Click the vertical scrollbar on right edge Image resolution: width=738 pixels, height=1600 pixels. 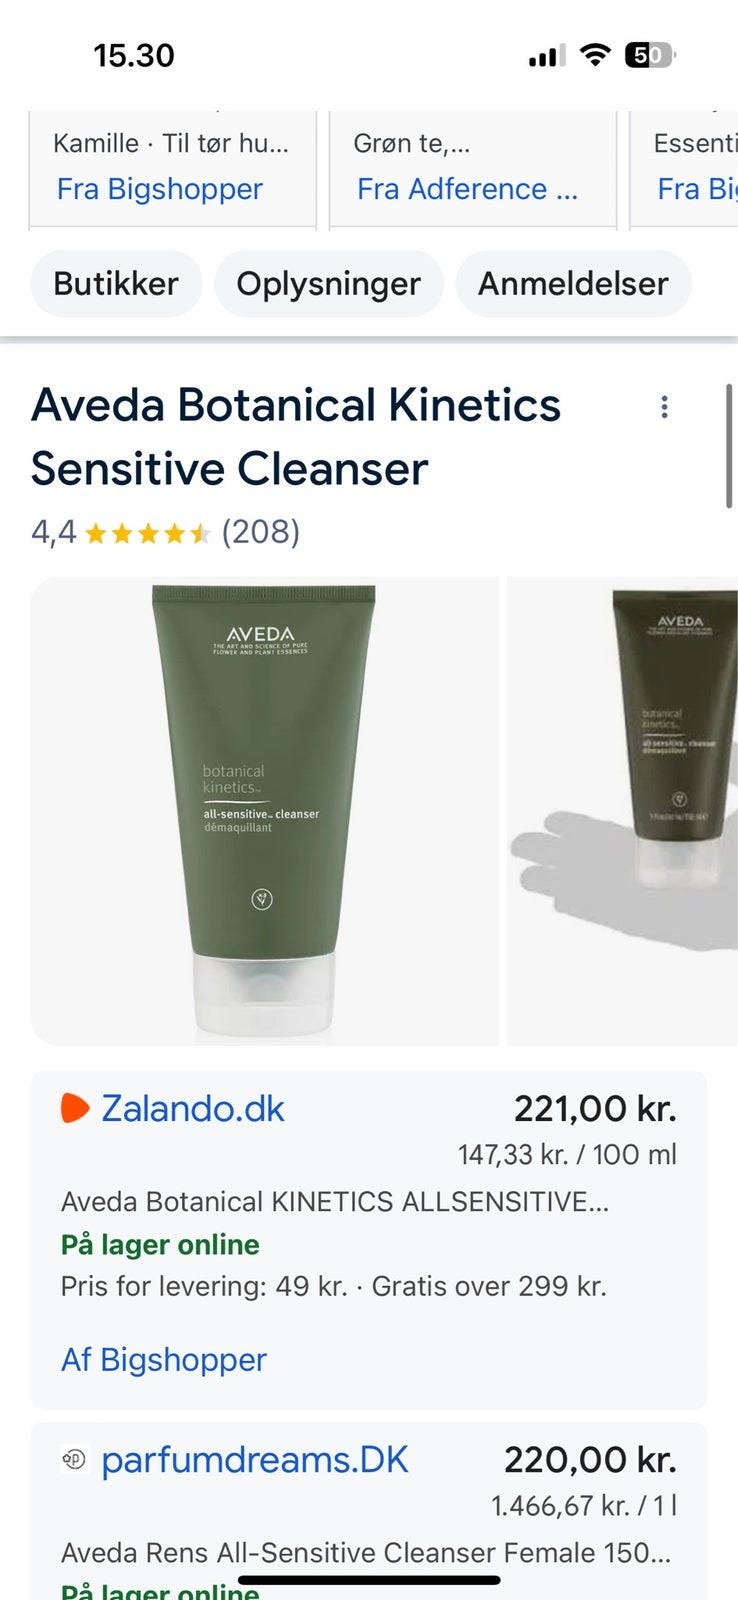tap(729, 445)
